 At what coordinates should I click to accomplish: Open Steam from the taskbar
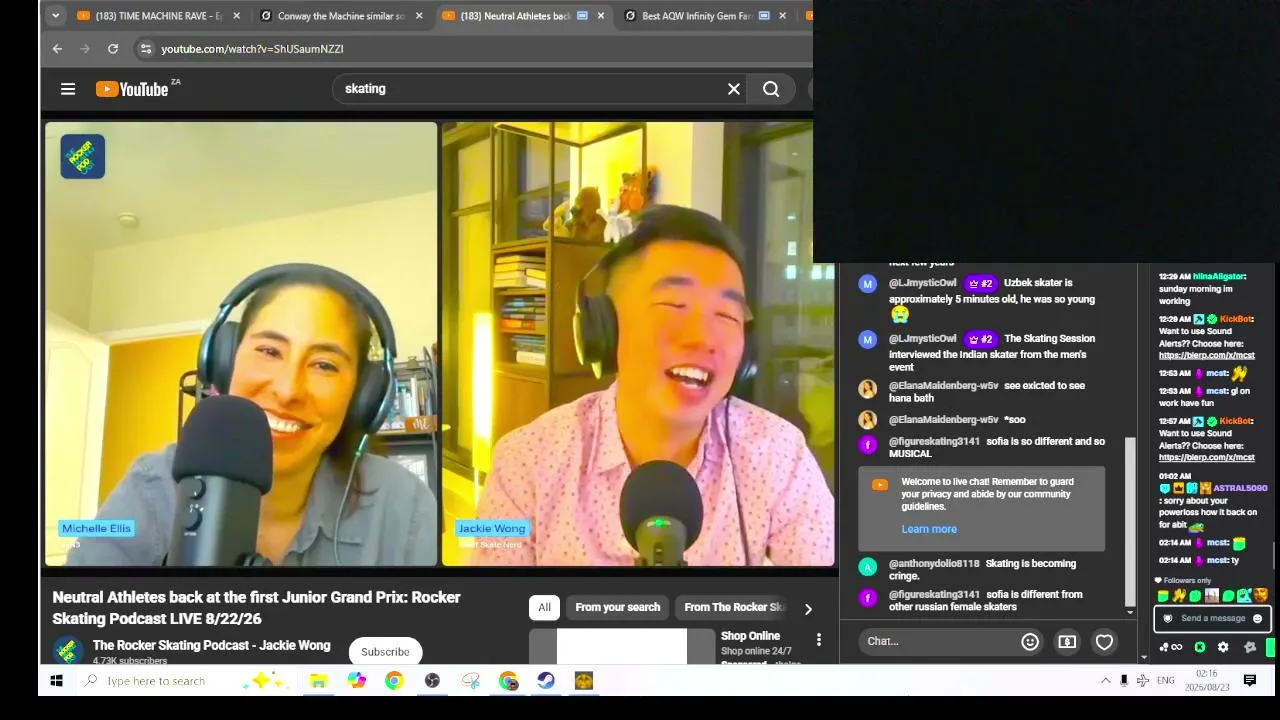(x=546, y=681)
